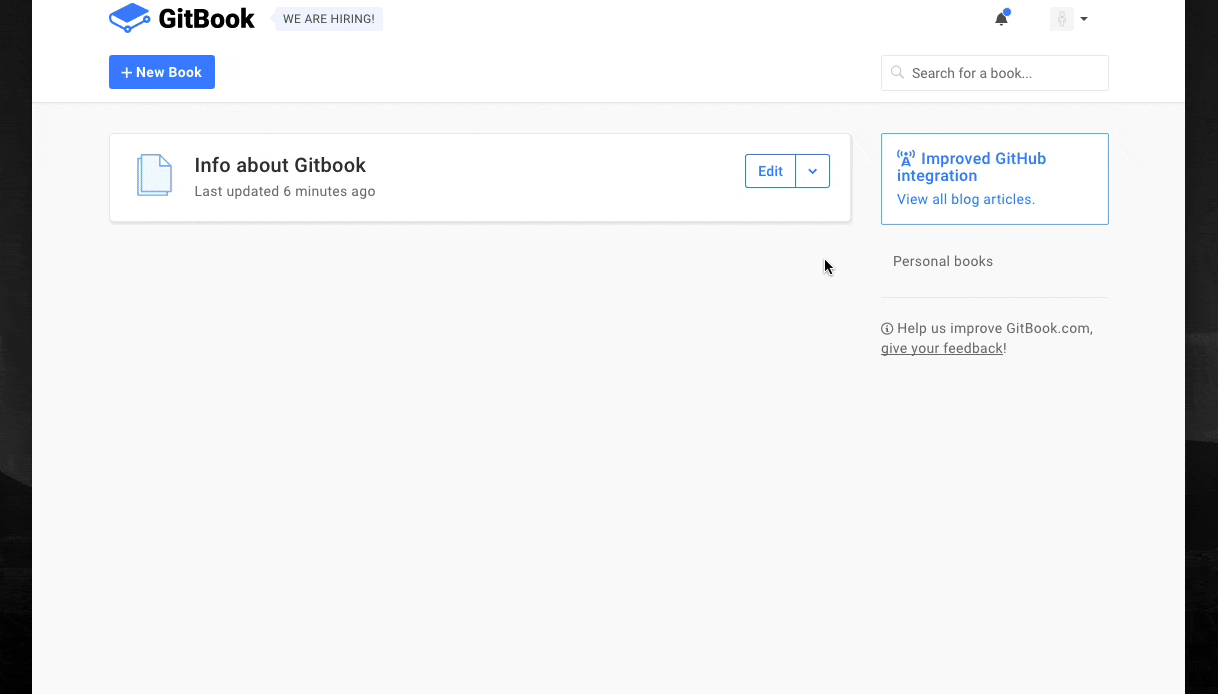Expand the dropdown arrow beside Edit
Image resolution: width=1218 pixels, height=694 pixels.
[x=813, y=171]
